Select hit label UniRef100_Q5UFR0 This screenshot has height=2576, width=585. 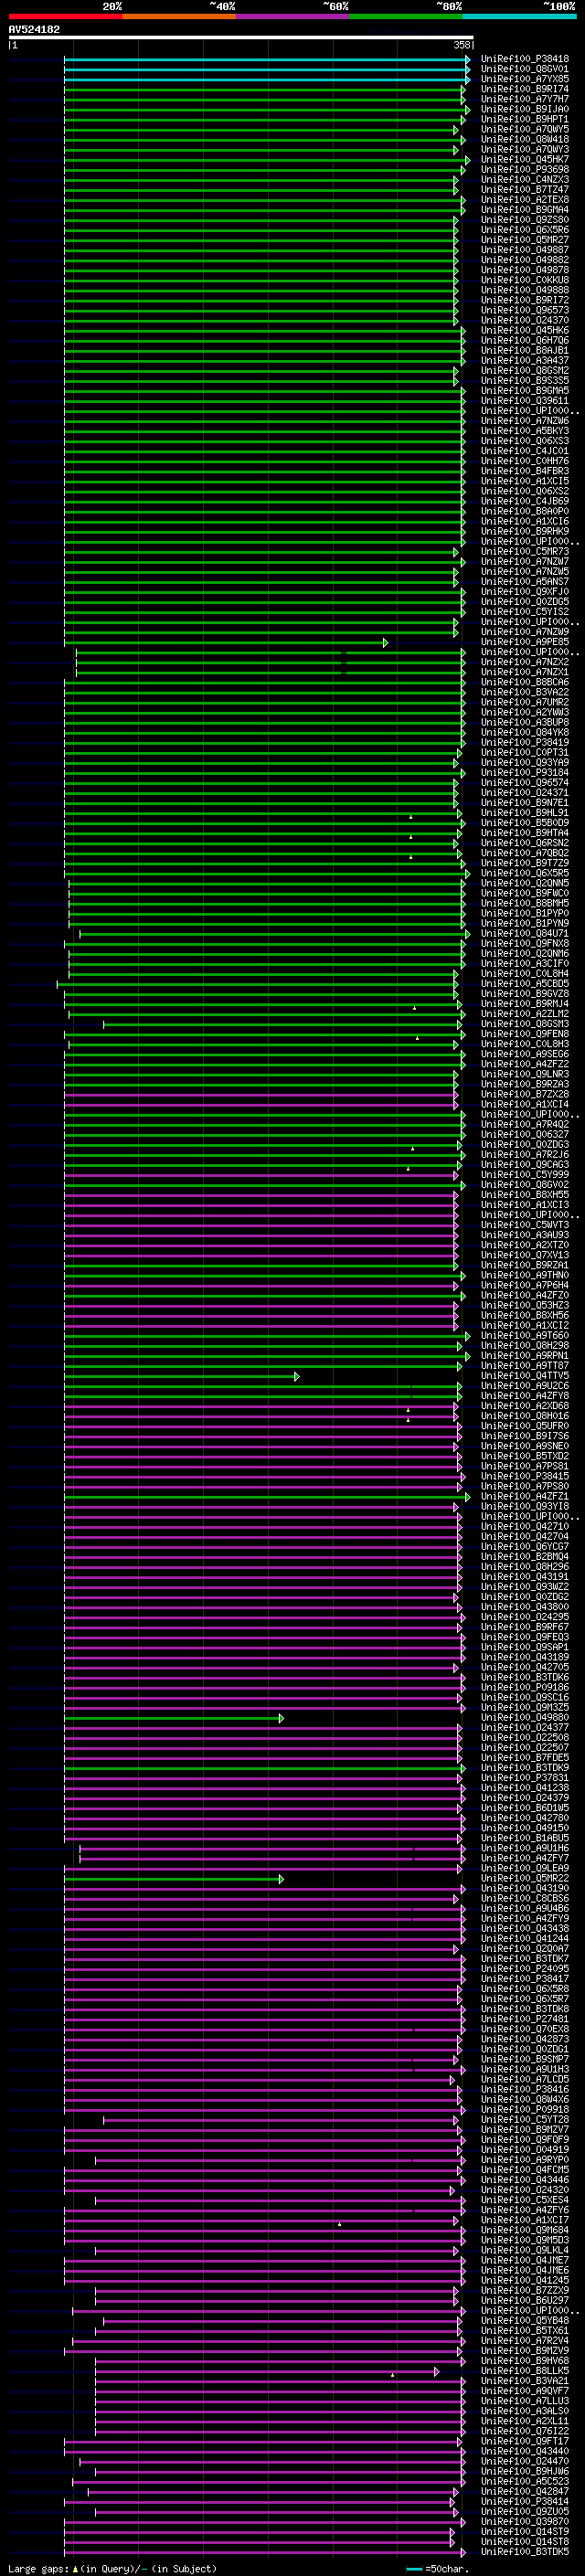tap(524, 1427)
